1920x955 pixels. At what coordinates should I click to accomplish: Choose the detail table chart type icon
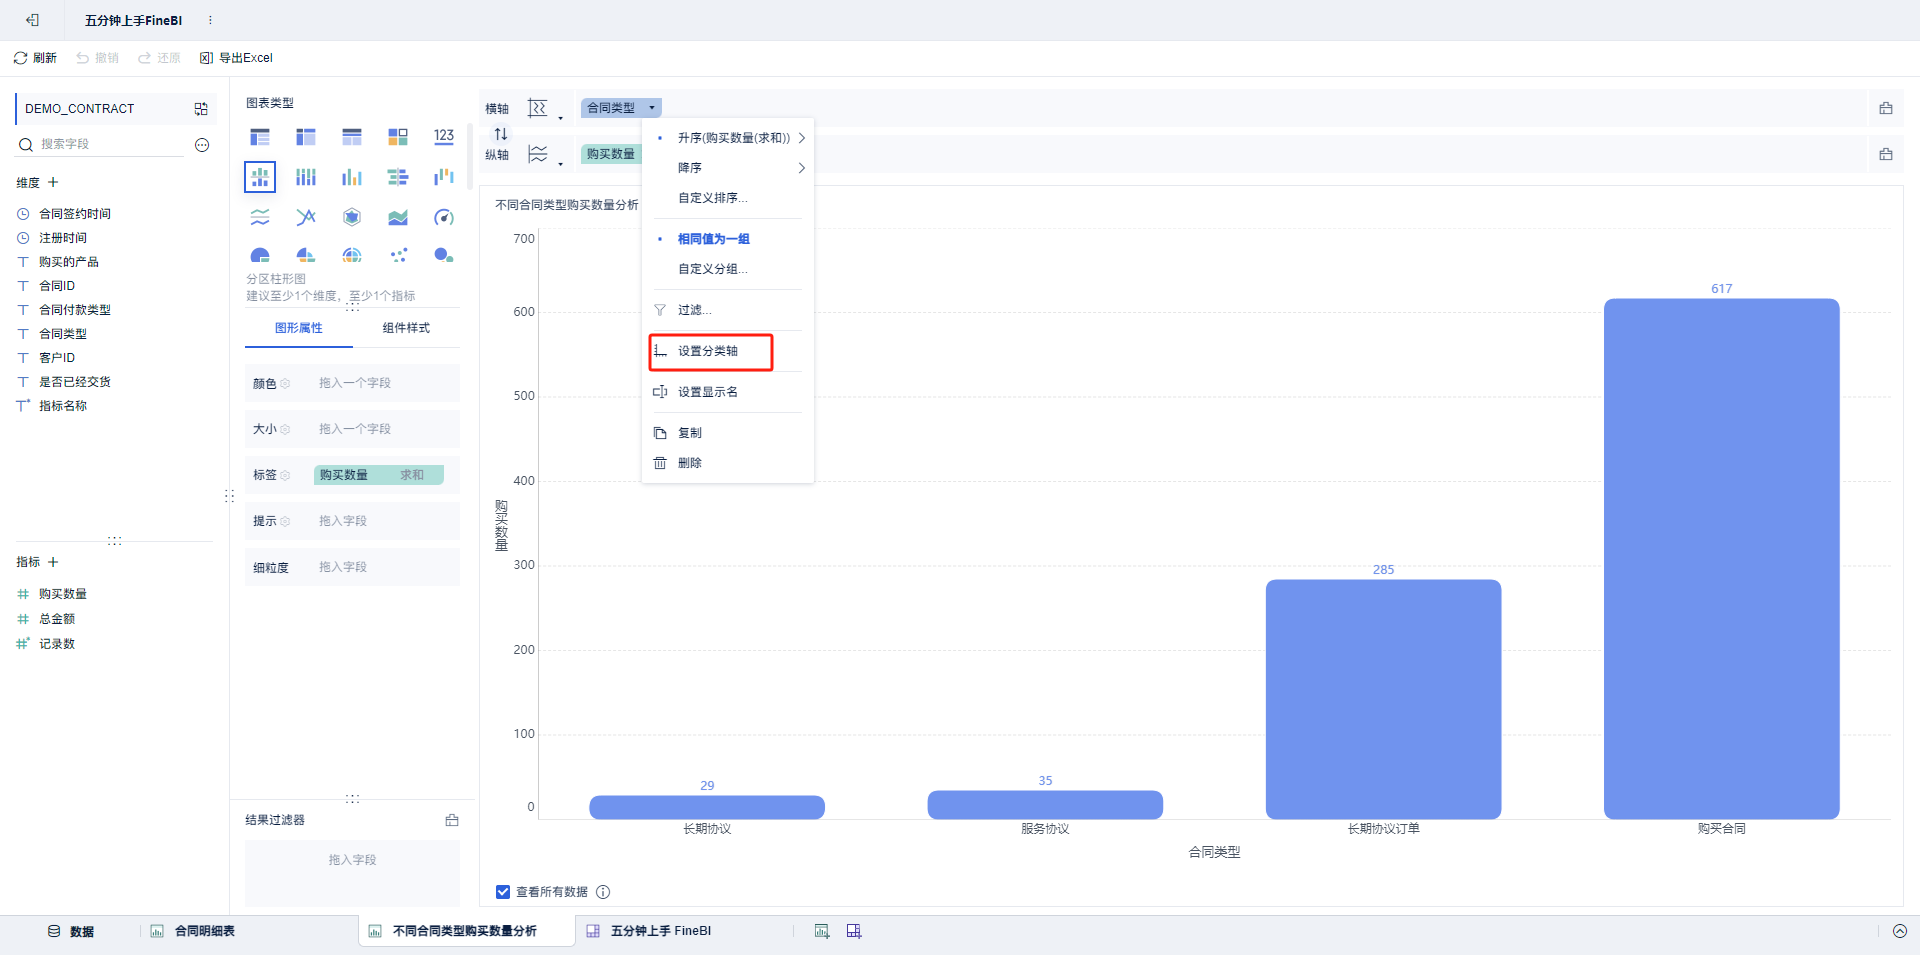pos(352,137)
